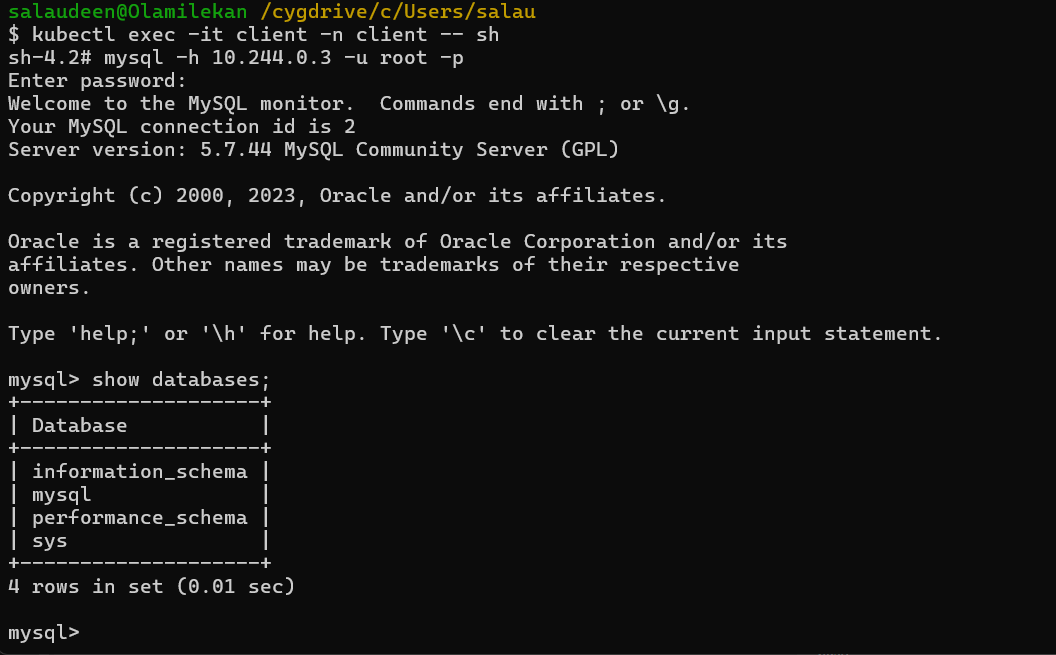Image resolution: width=1056 pixels, height=655 pixels.
Task: Click the "Enter password:" line
Action: 97,81
